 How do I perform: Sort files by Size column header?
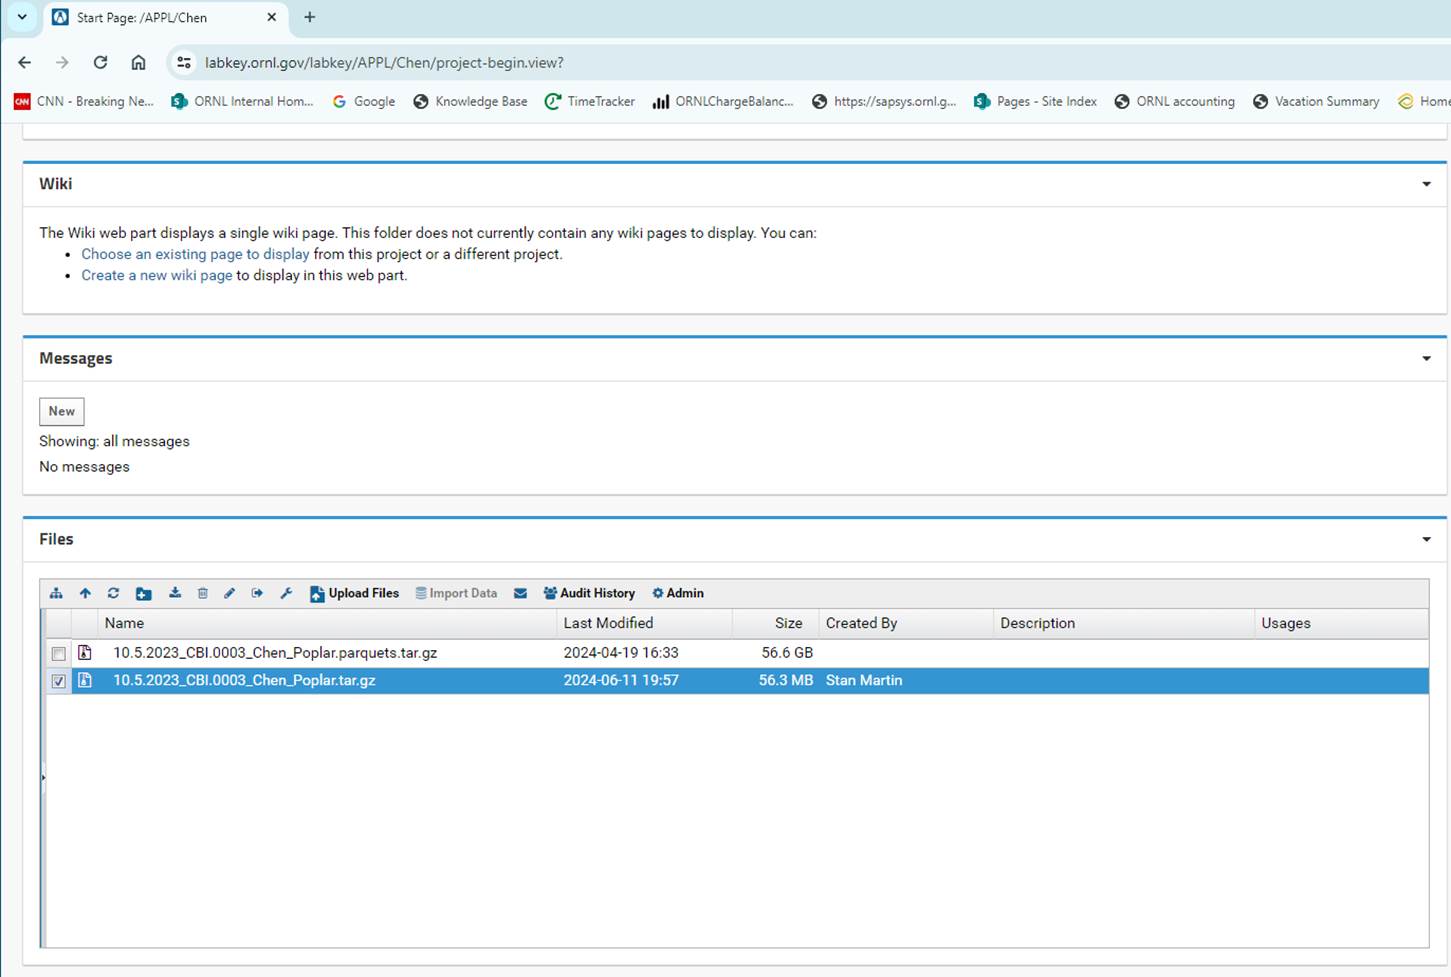point(776,623)
